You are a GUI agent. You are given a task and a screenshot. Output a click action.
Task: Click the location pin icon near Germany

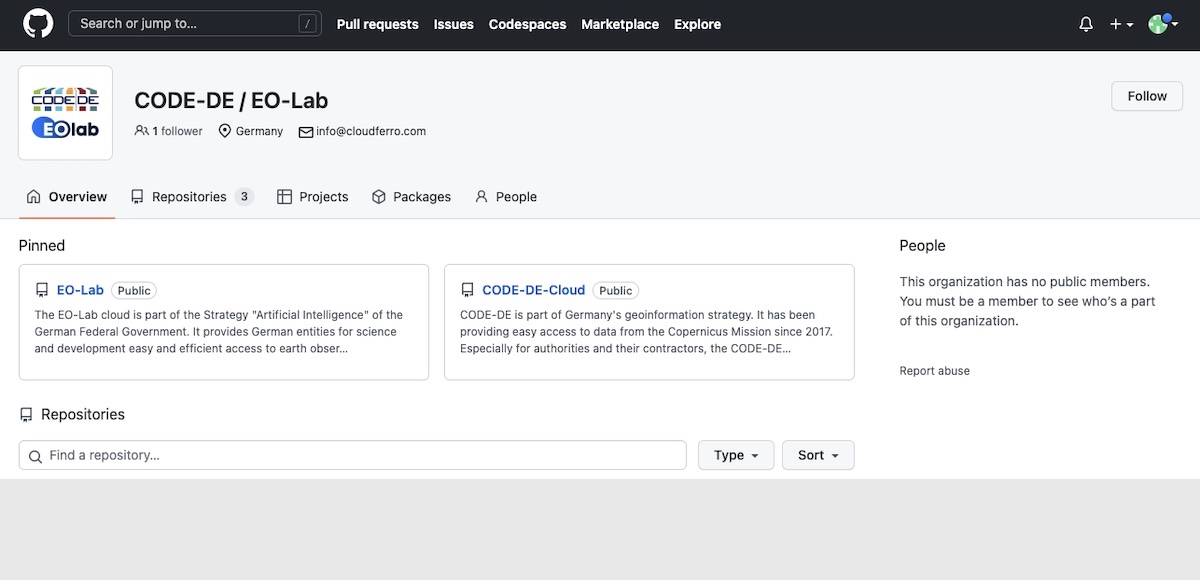pyautogui.click(x=224, y=130)
